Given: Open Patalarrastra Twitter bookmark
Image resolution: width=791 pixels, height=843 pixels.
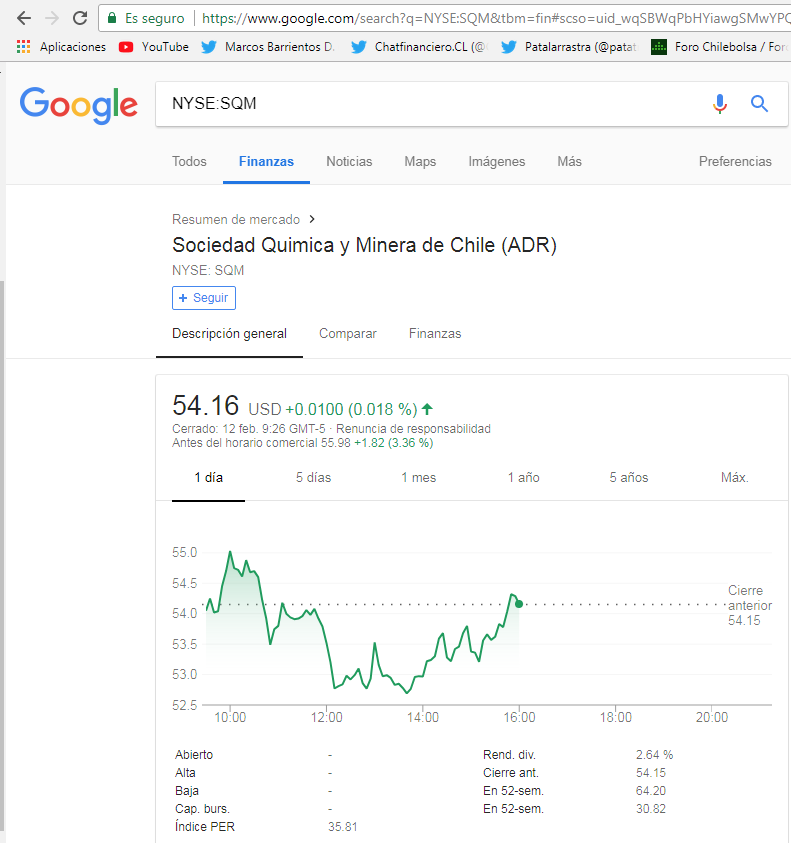Looking at the screenshot, I should [x=568, y=47].
